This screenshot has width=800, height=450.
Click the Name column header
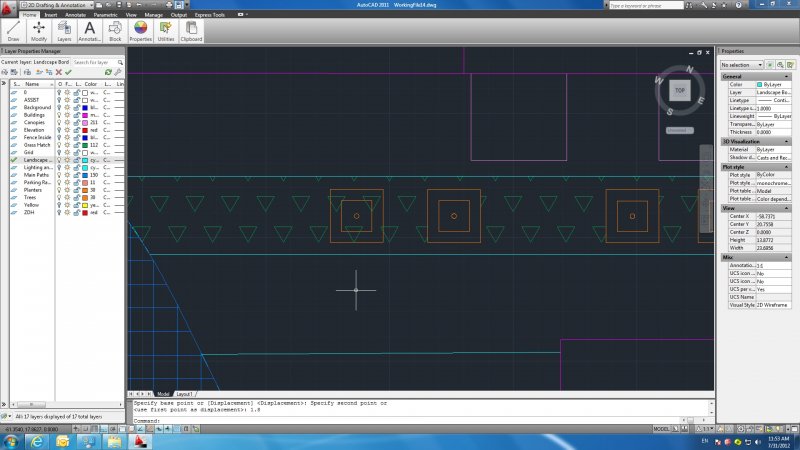[x=32, y=84]
